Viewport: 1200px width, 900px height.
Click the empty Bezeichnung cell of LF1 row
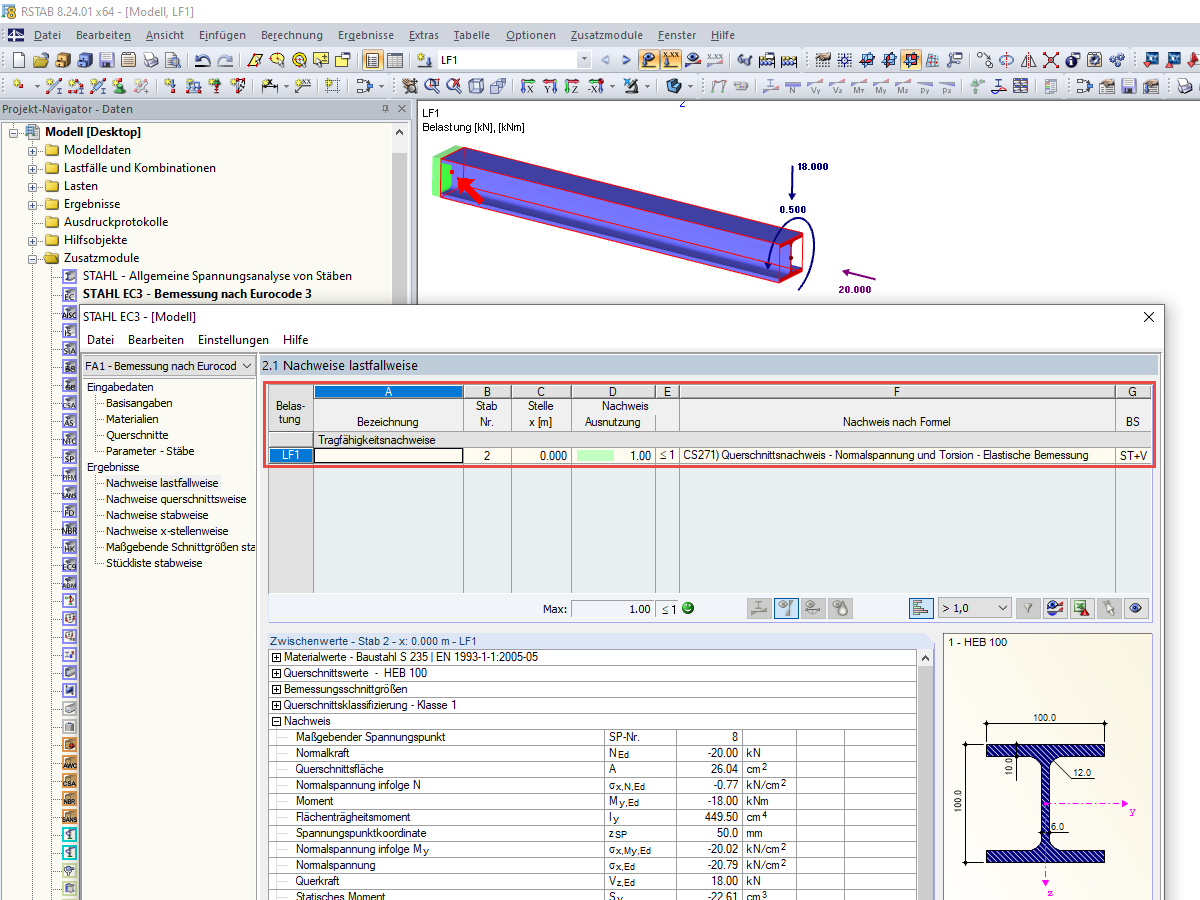point(388,456)
